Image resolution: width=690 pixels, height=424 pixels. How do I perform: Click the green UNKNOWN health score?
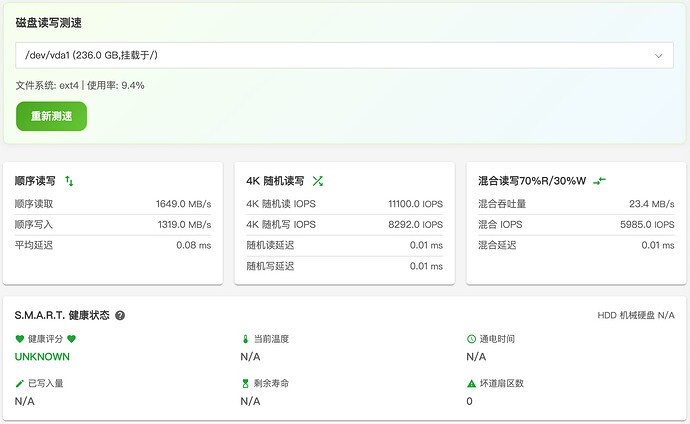pos(42,357)
